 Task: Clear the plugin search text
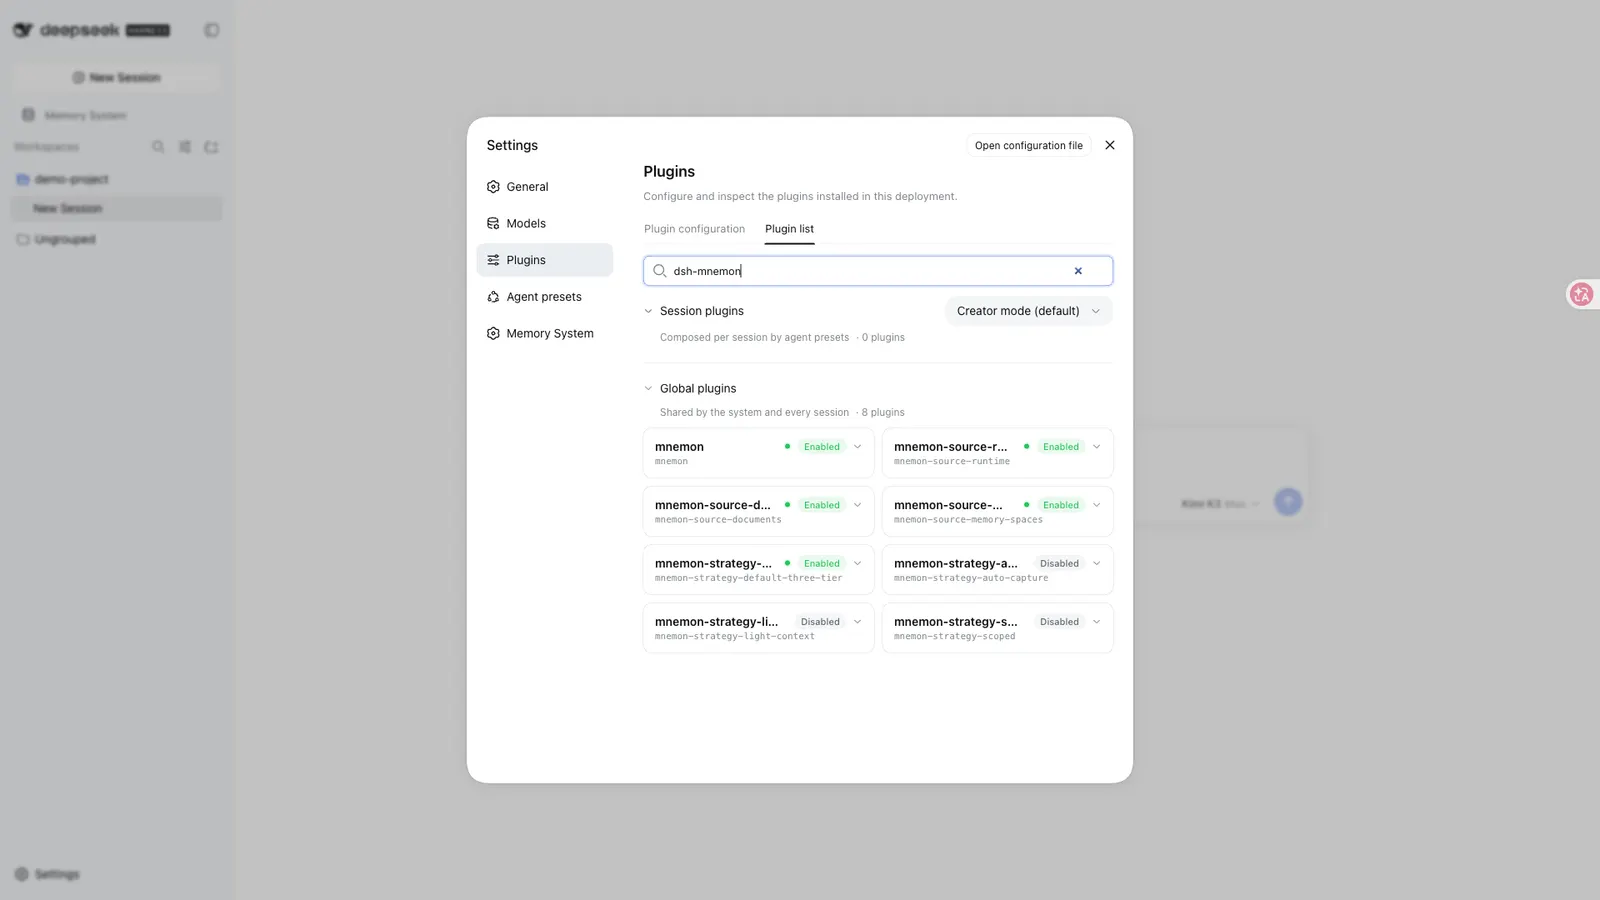point(1078,271)
